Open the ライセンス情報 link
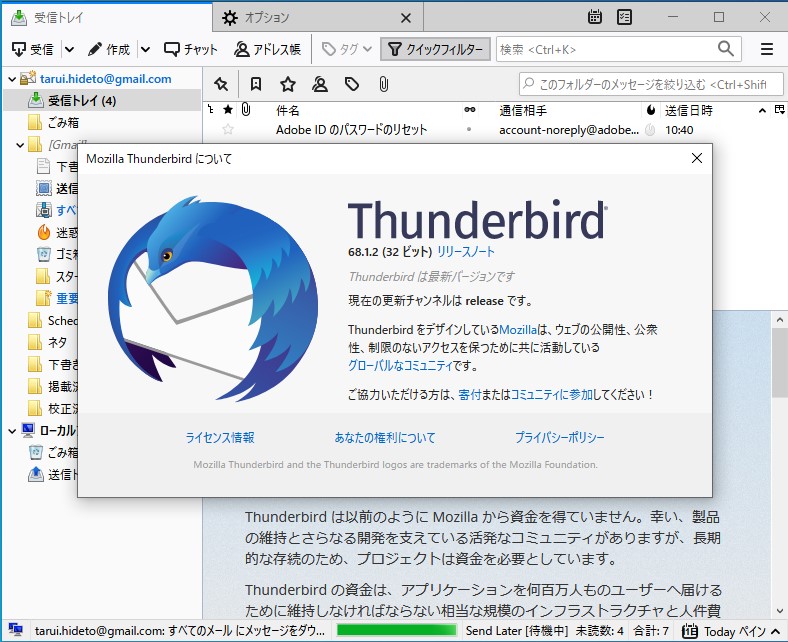 tap(220, 438)
